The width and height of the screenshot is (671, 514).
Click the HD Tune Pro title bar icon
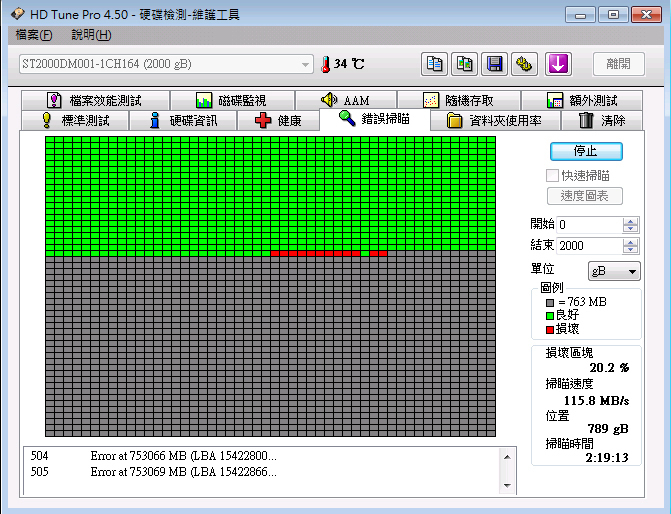tap(17, 14)
